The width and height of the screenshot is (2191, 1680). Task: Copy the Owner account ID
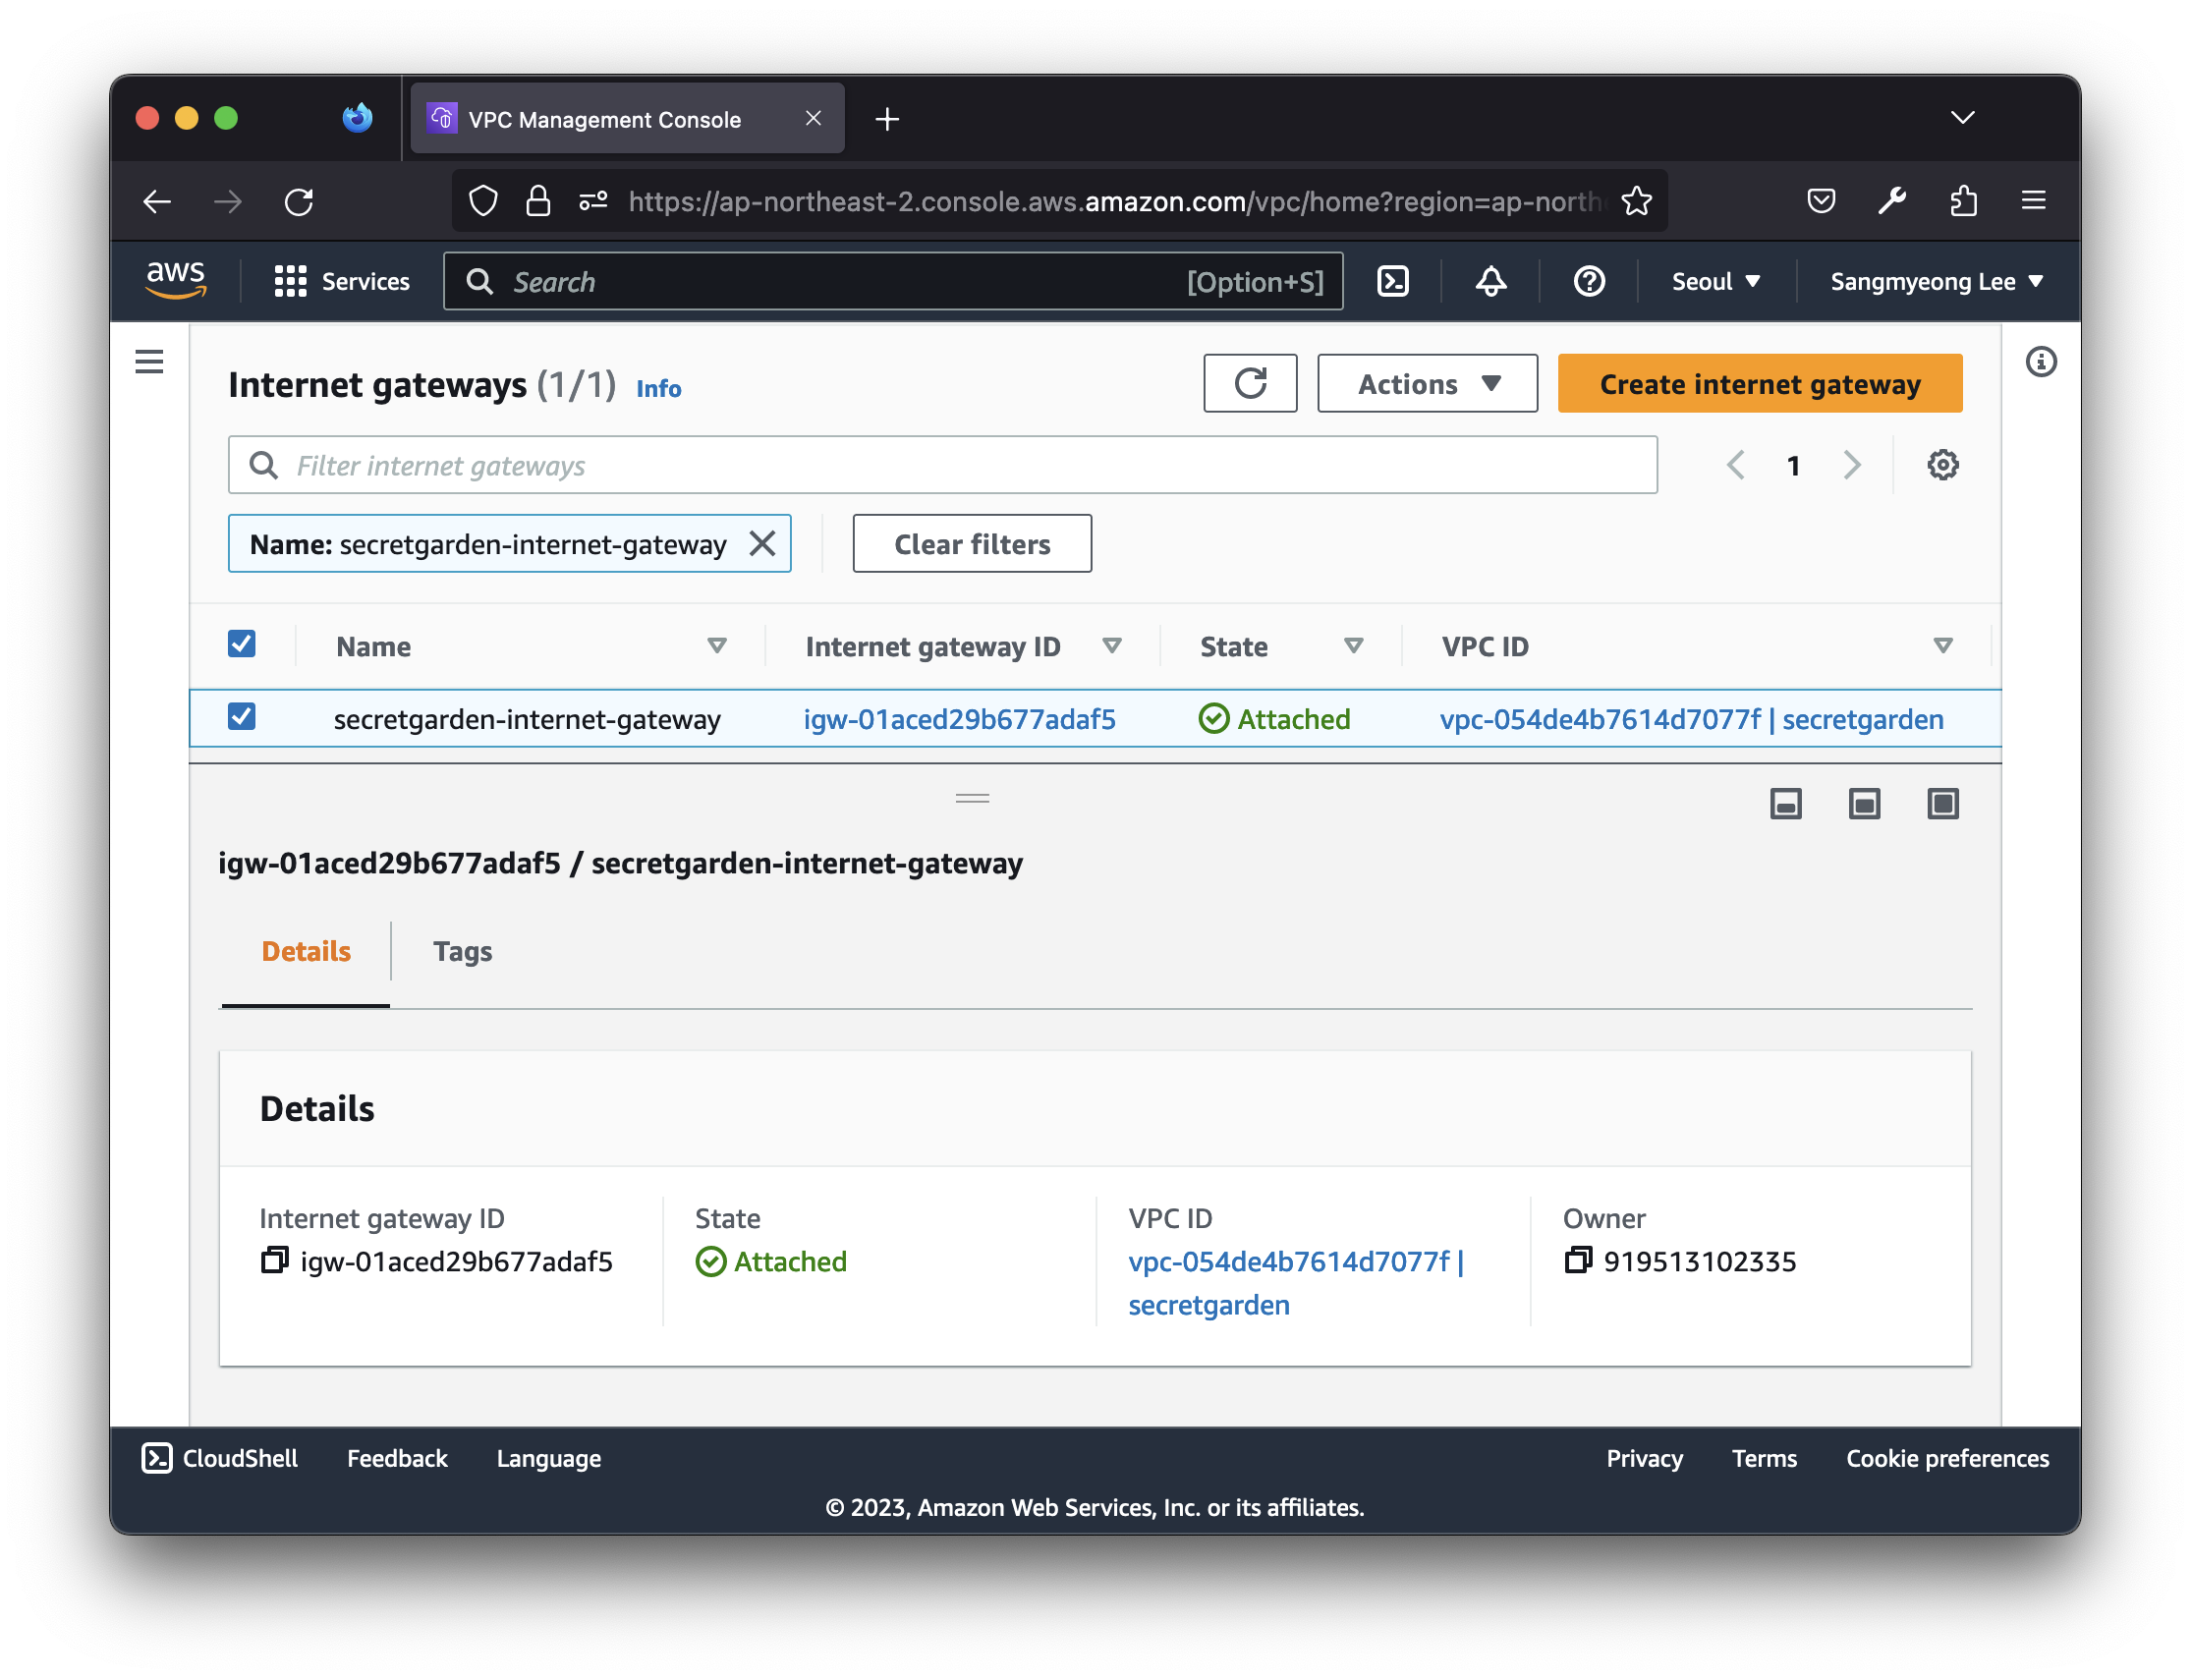1578,1261
